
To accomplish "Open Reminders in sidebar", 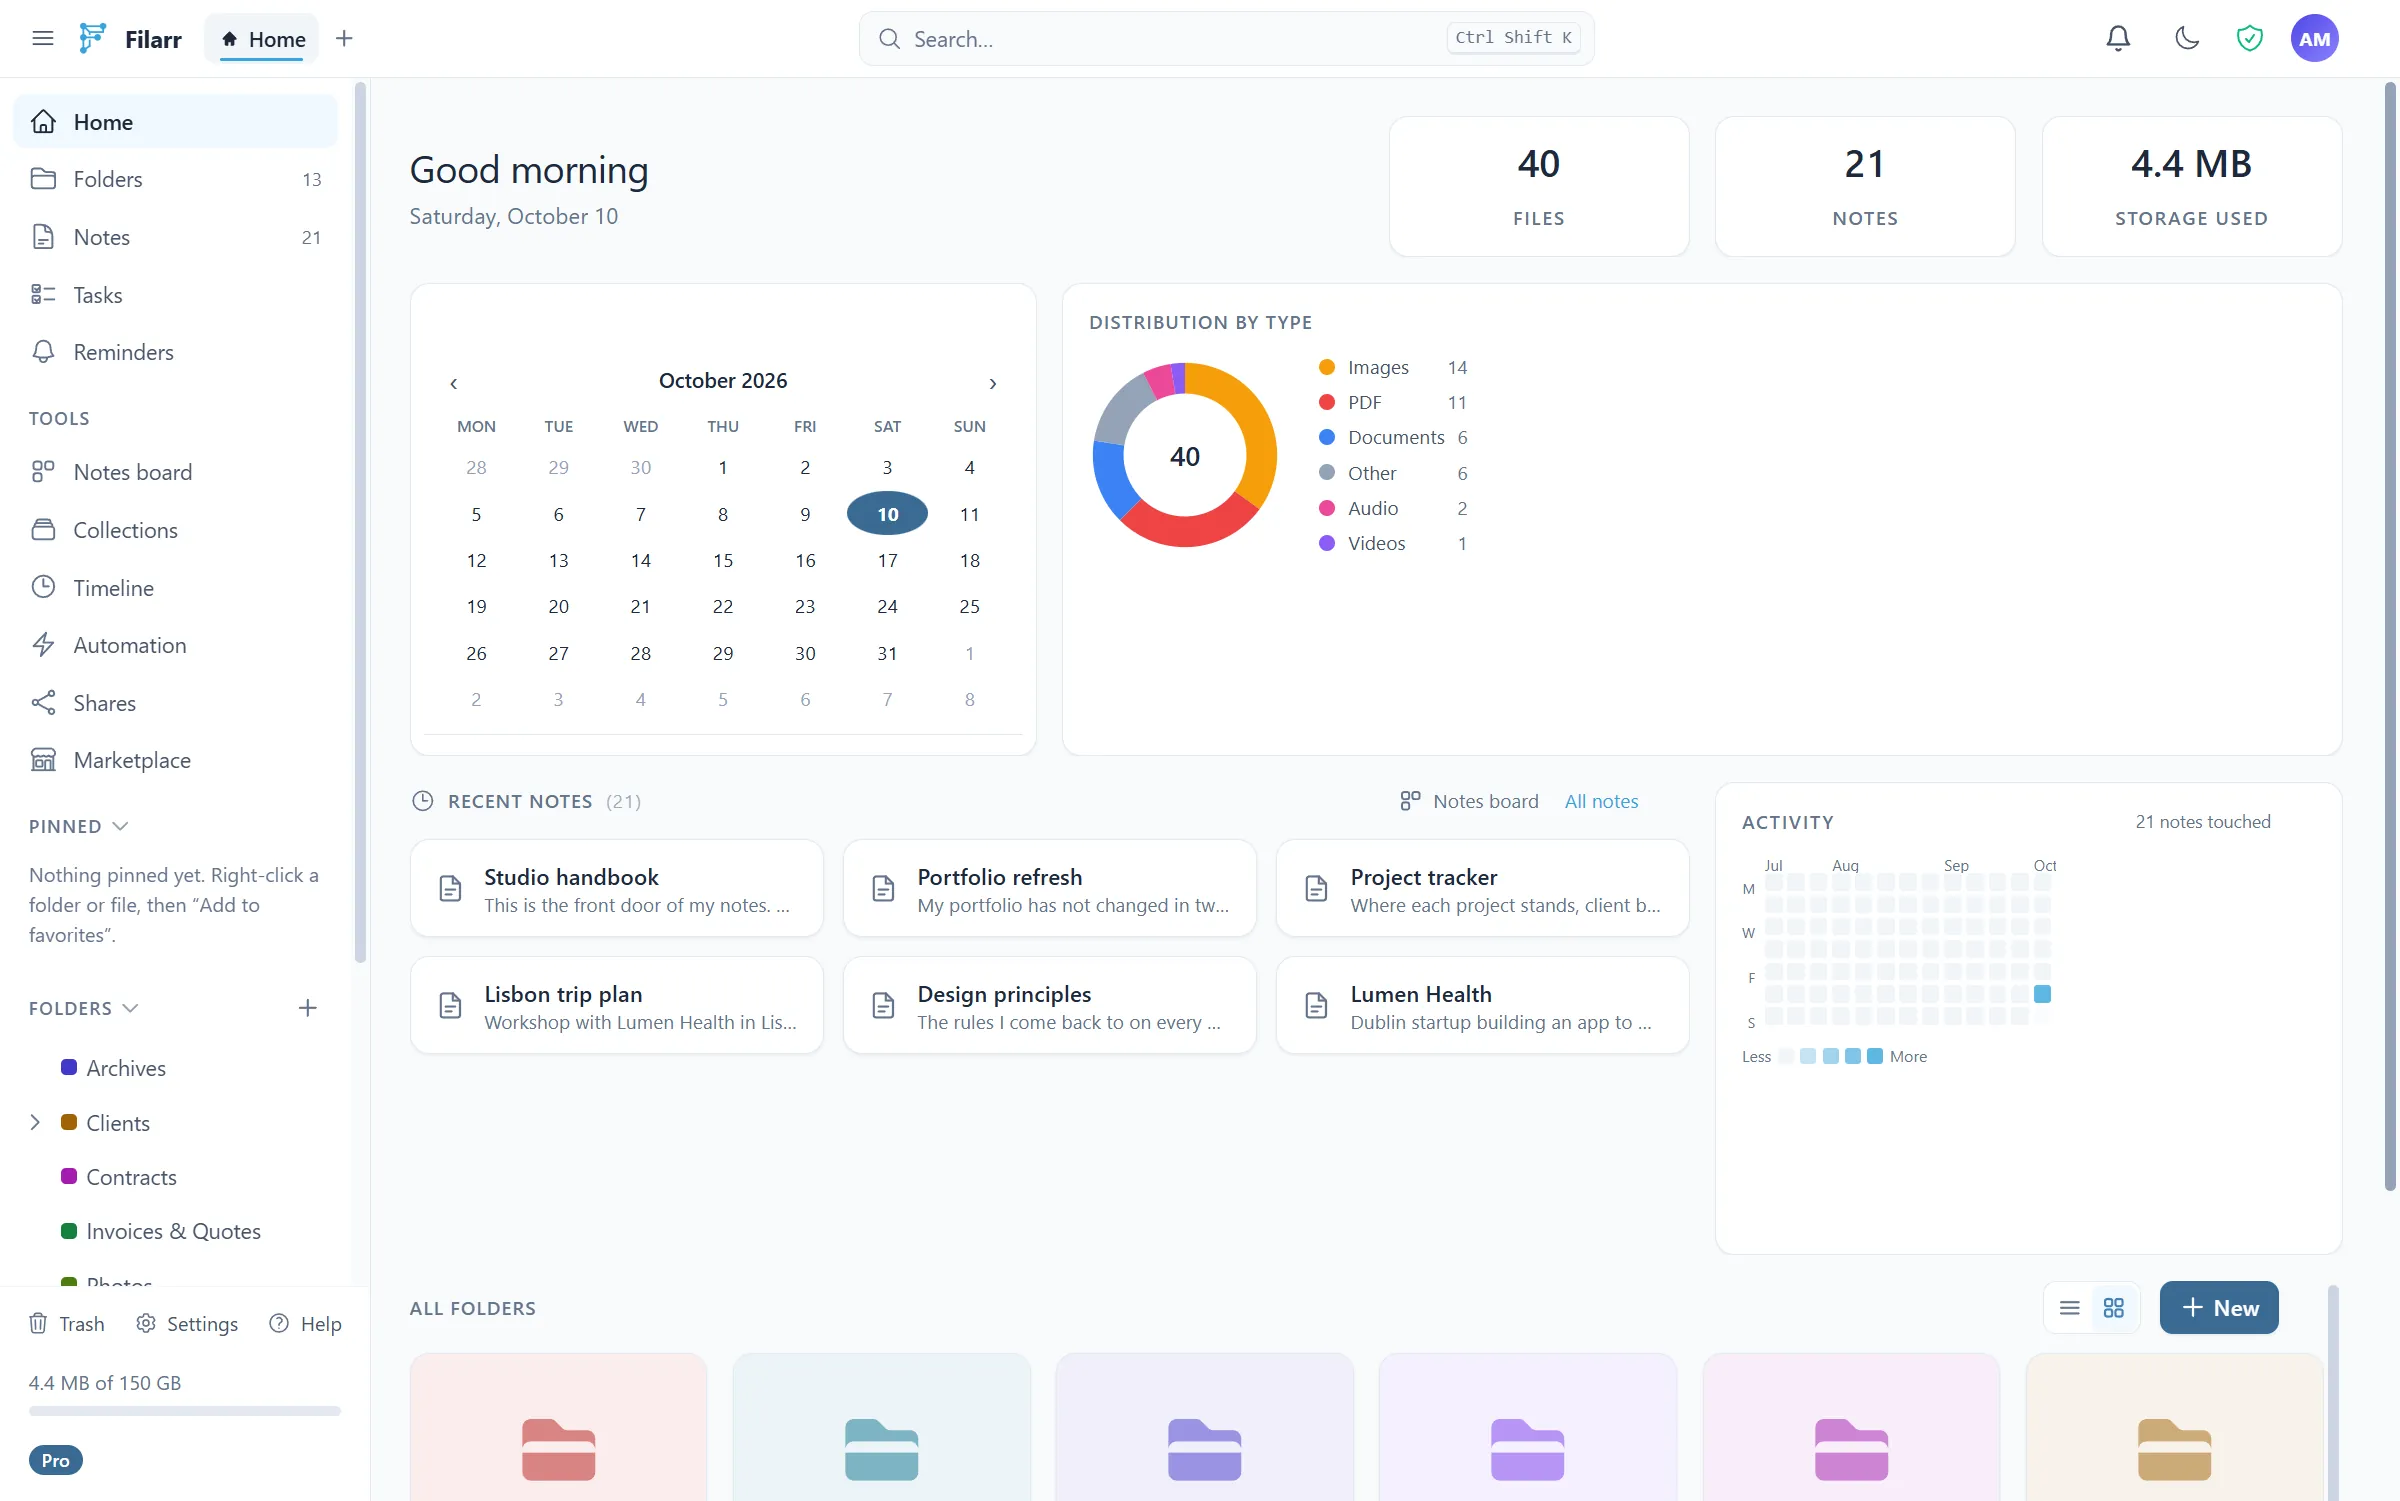I will point(176,352).
